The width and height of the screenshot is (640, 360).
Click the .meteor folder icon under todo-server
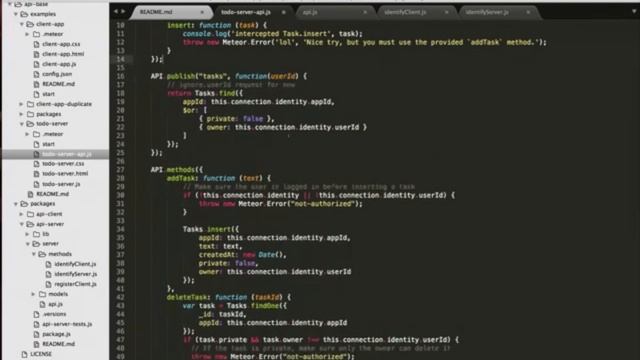[x=36, y=134]
